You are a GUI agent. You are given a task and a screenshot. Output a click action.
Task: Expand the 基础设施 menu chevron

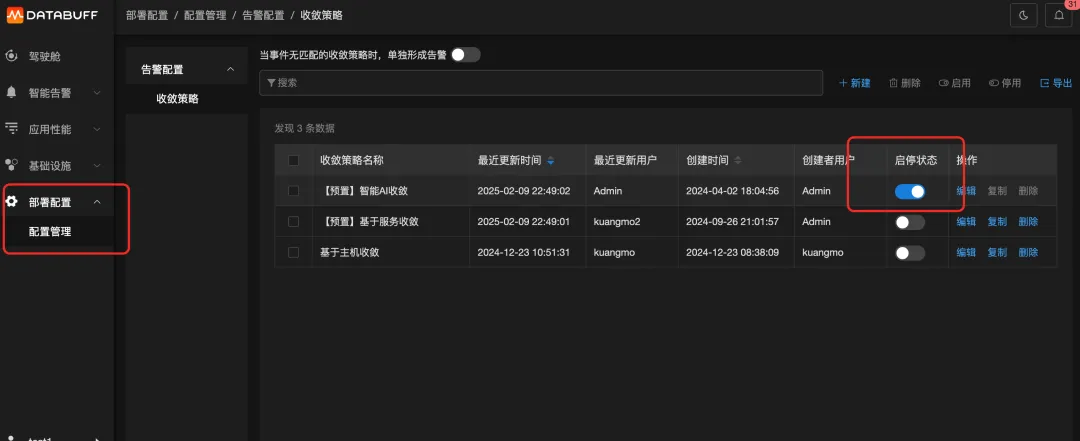97,165
